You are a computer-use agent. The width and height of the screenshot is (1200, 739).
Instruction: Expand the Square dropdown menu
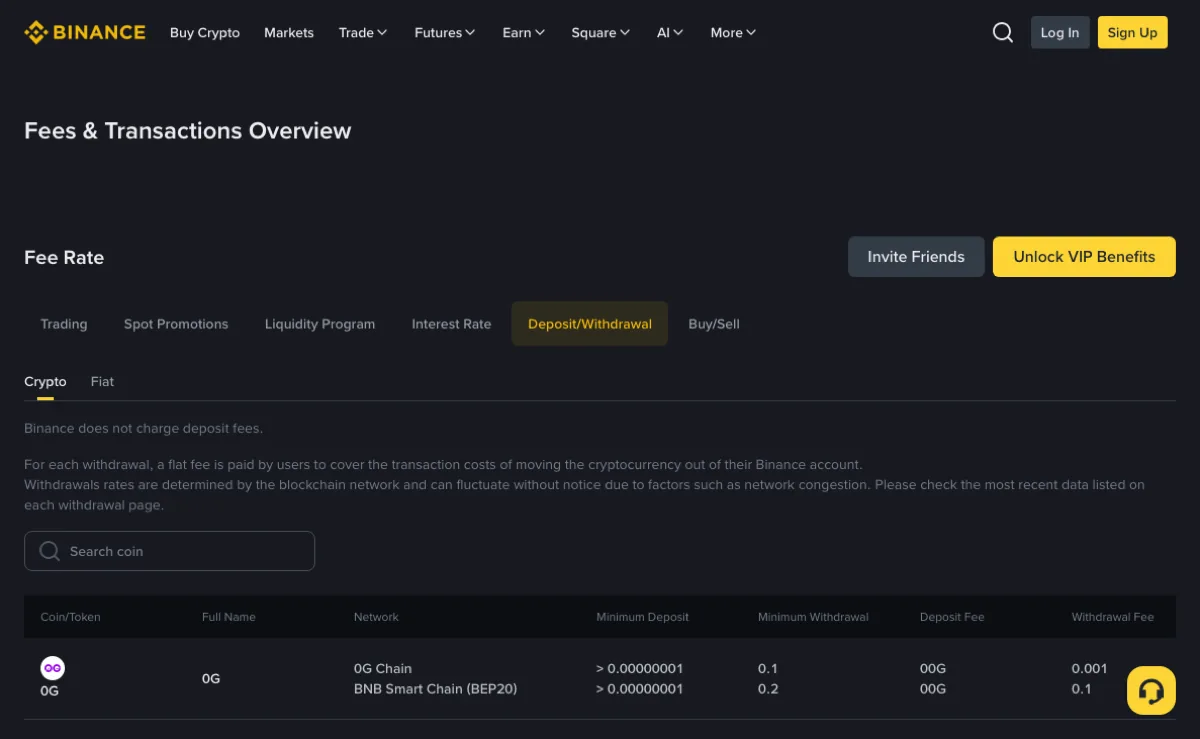601,32
